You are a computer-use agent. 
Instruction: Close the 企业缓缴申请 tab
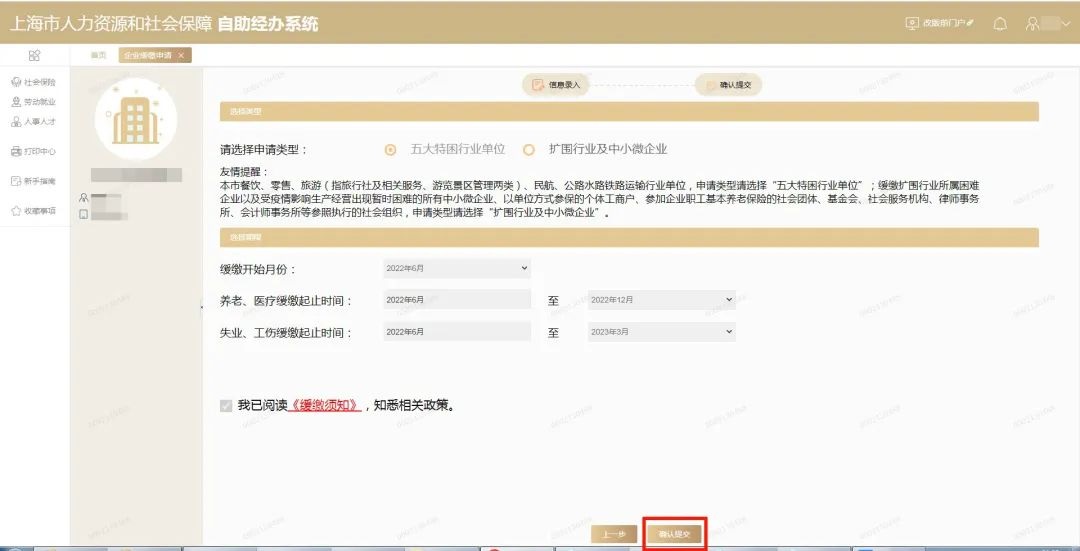point(181,56)
